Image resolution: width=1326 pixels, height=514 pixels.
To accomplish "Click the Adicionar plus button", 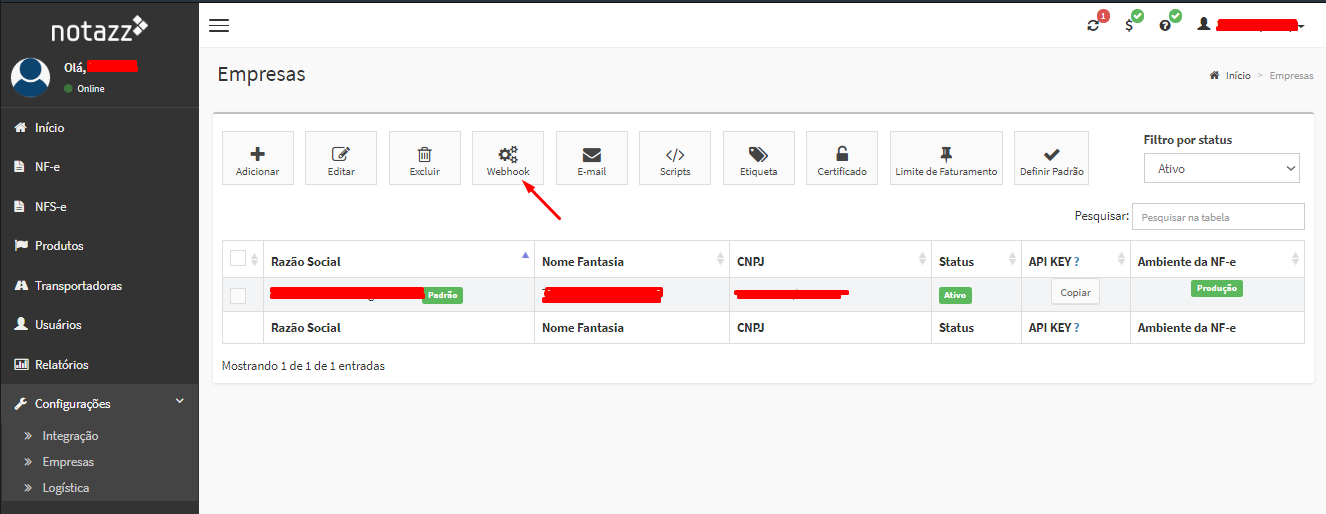I will 258,158.
